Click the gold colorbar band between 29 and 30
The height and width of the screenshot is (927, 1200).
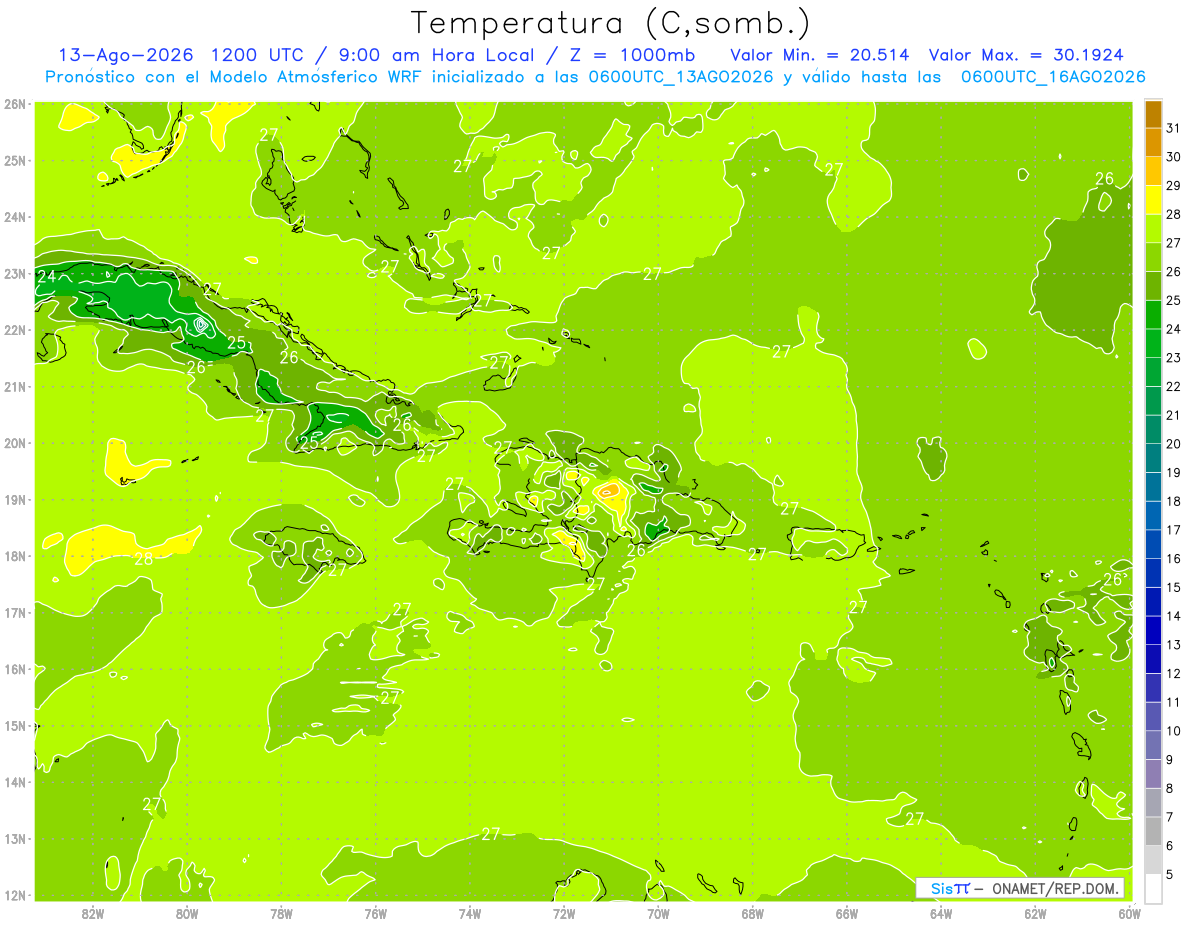[x=1153, y=172]
